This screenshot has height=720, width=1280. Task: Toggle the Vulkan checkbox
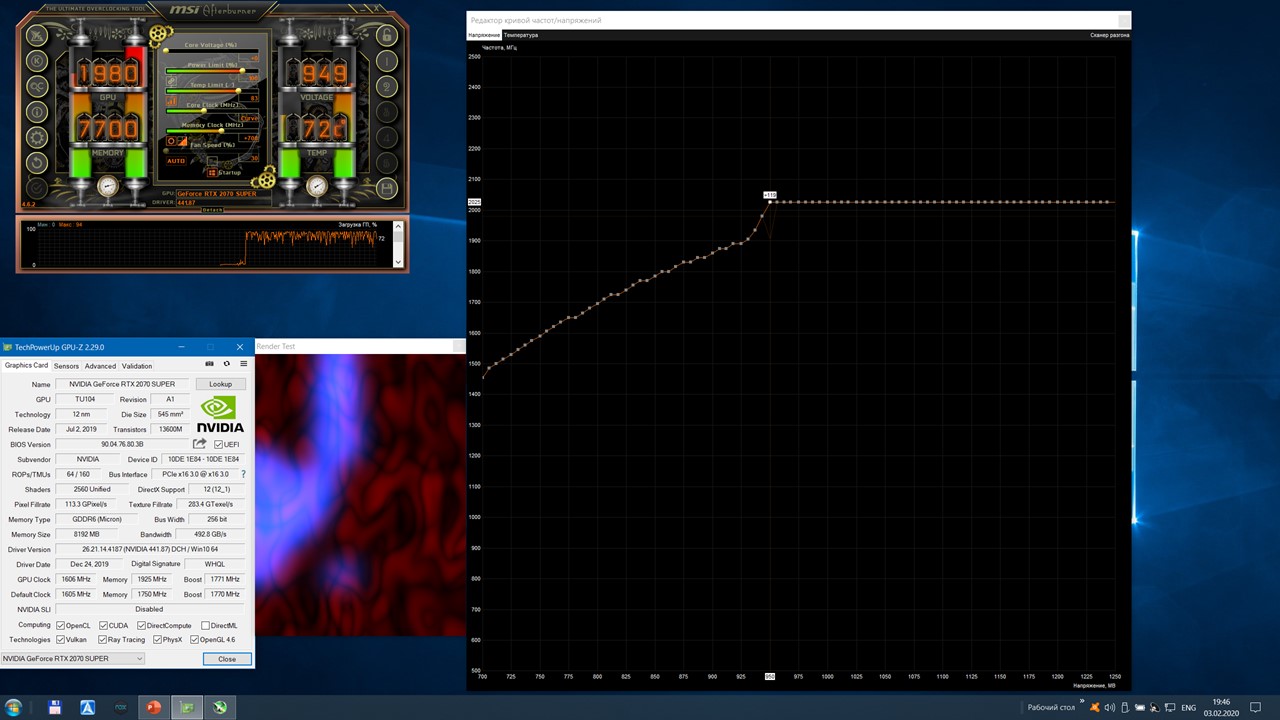pyautogui.click(x=61, y=640)
